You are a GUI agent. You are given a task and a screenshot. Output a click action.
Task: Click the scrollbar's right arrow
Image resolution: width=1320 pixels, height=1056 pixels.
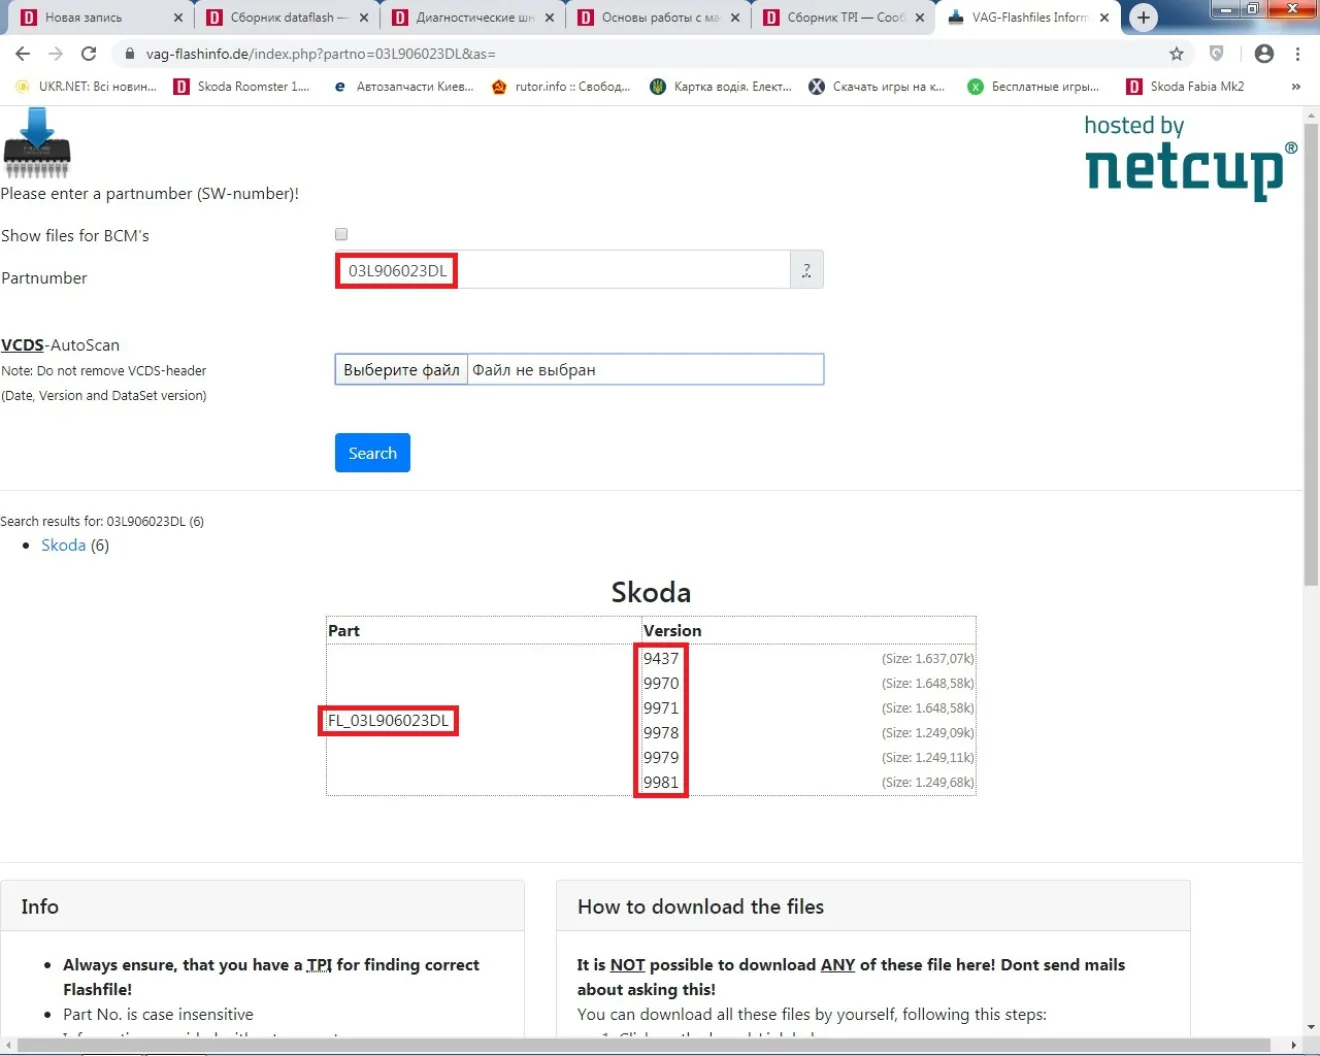click(1293, 1046)
